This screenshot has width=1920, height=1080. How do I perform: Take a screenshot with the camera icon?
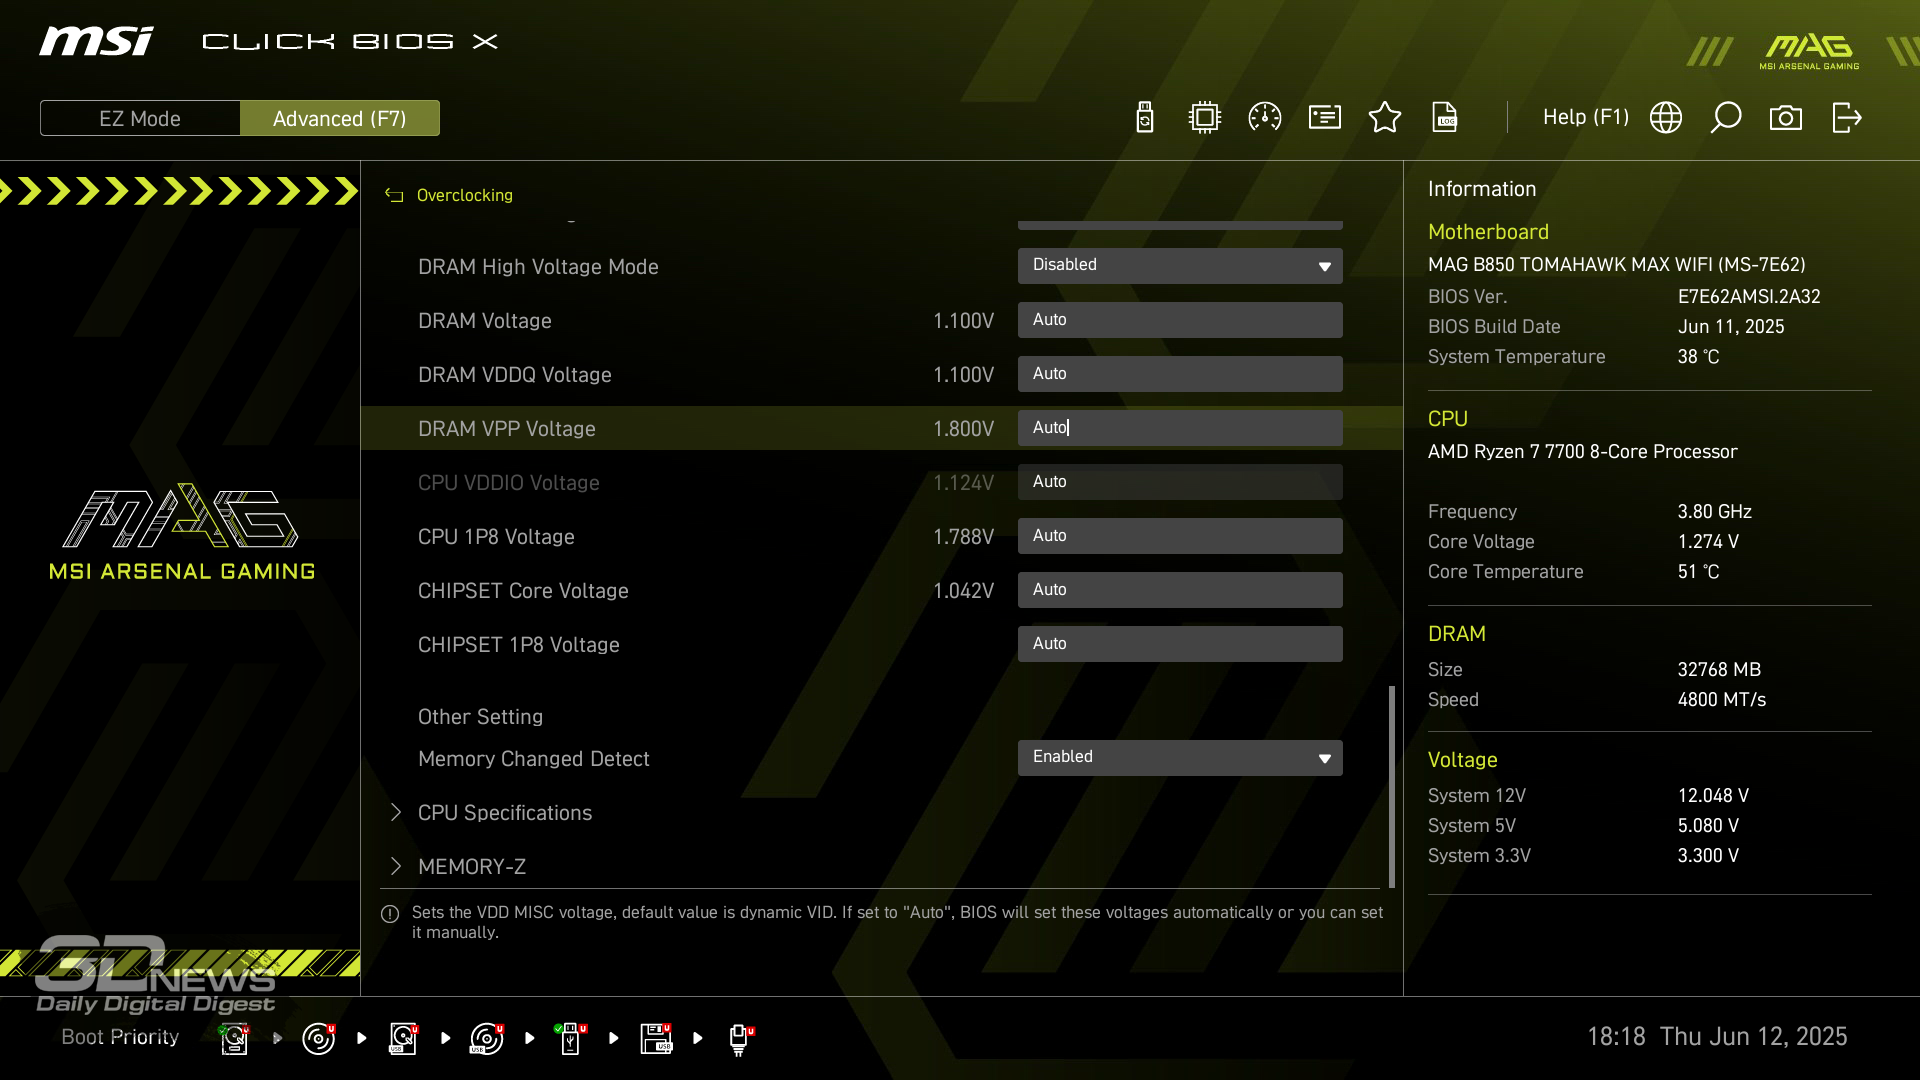pos(1786,118)
